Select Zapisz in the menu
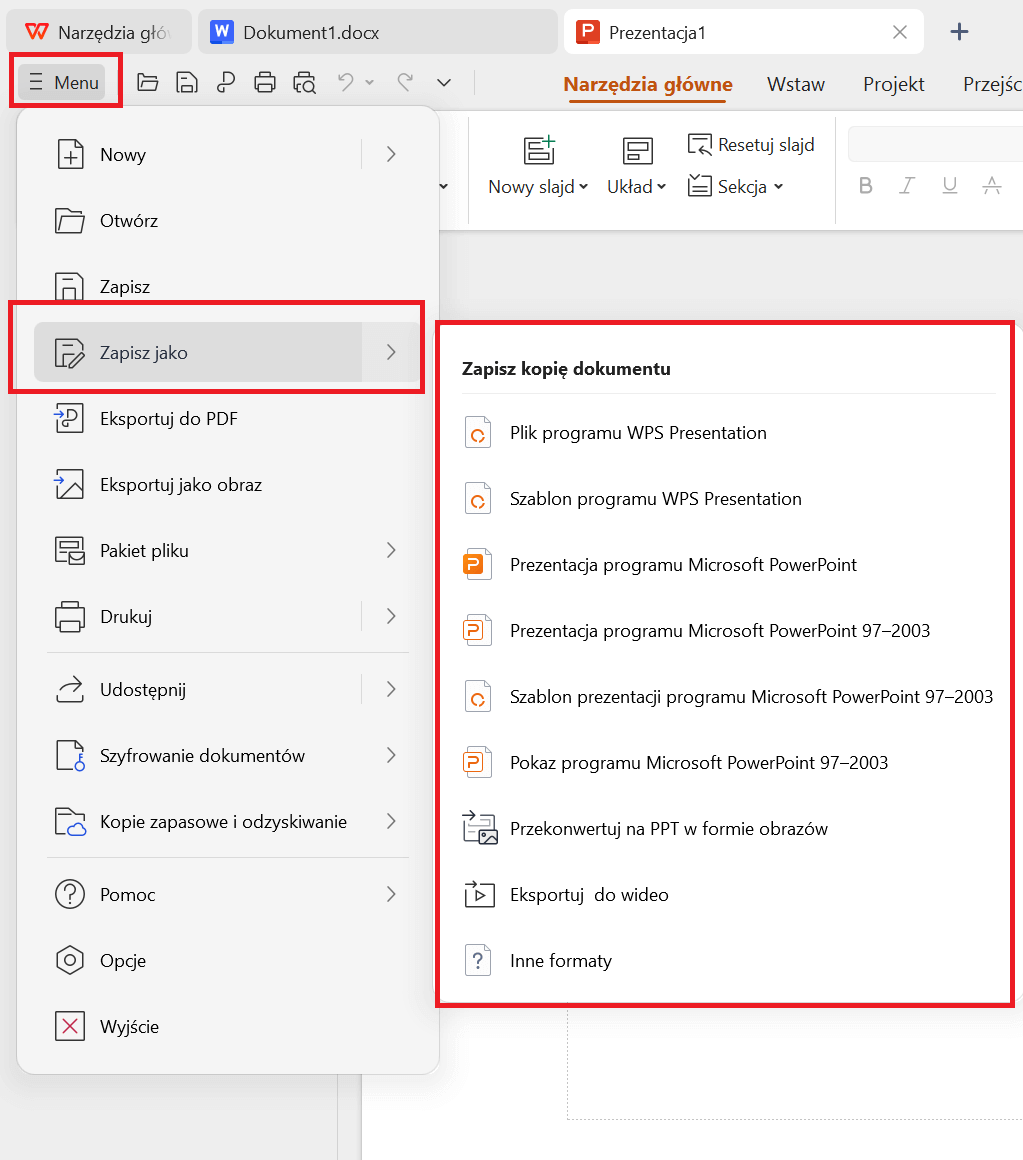This screenshot has height=1160, width=1023. coord(228,286)
